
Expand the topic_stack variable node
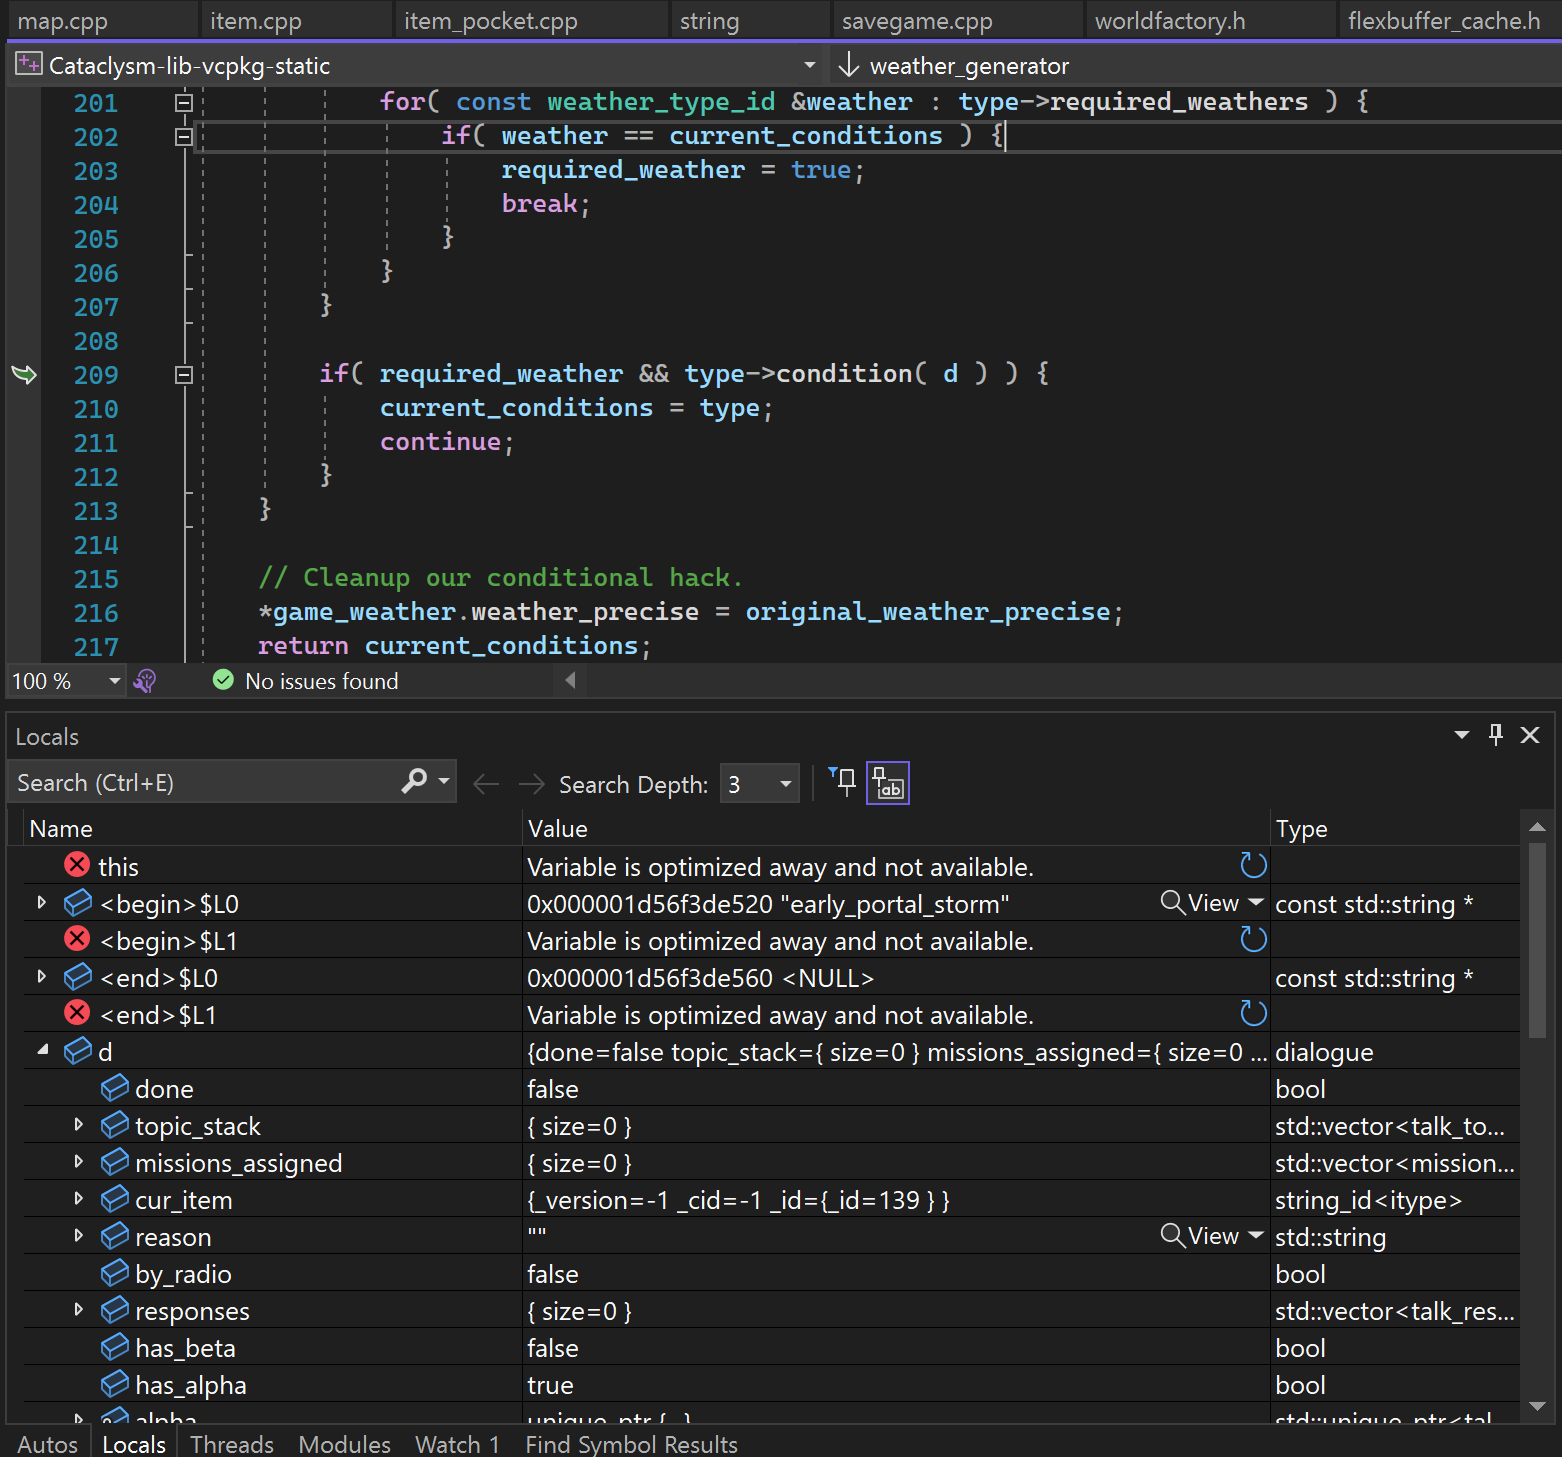79,1126
